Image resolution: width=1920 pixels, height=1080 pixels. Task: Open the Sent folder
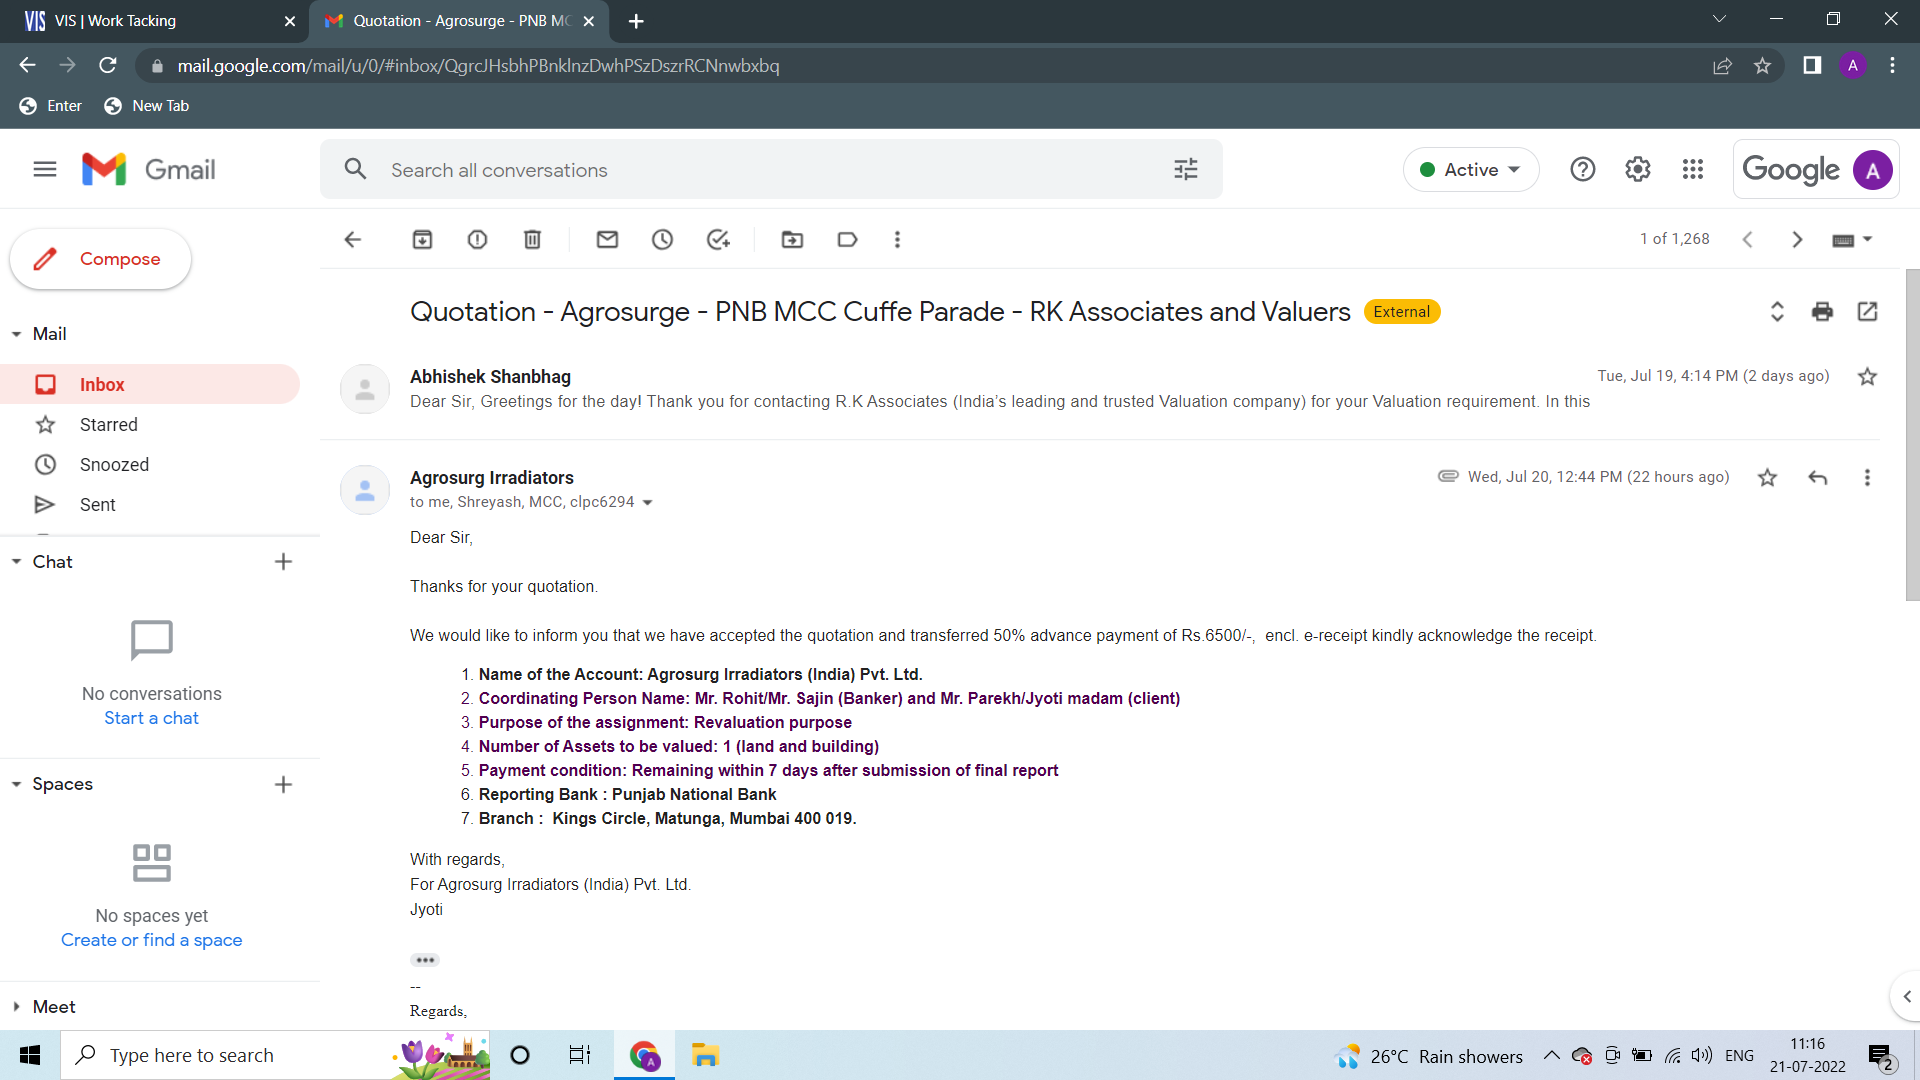(x=150, y=505)
